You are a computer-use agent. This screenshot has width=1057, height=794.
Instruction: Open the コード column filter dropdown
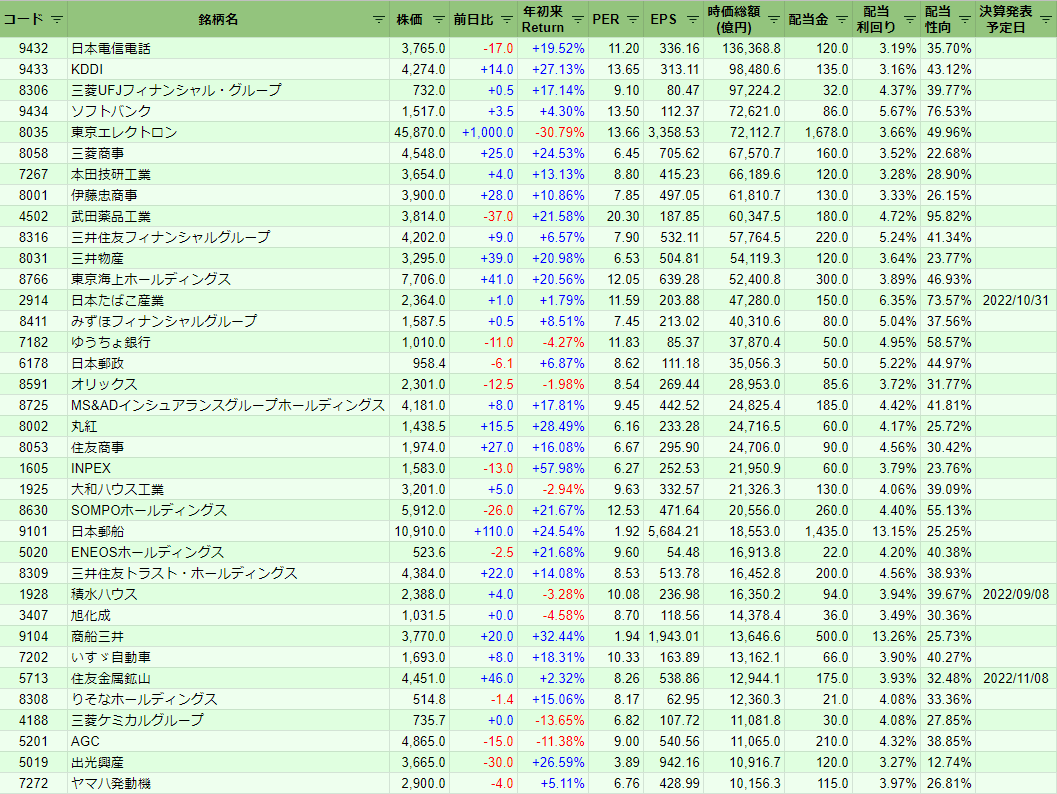click(x=57, y=20)
